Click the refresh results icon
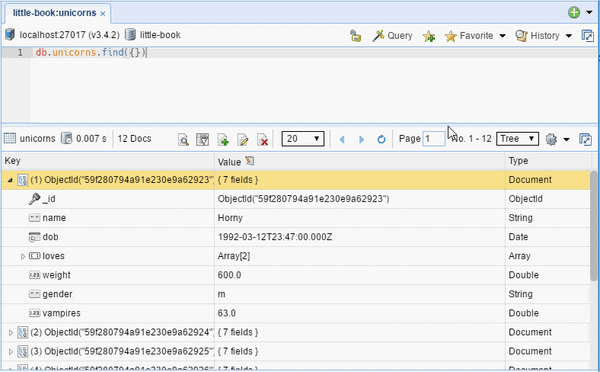600x372 pixels. point(381,139)
